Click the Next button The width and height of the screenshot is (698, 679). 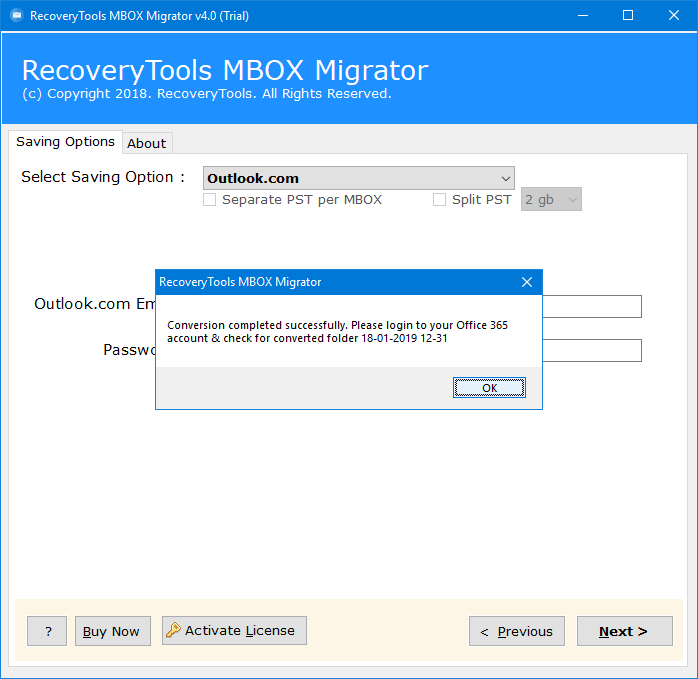[625, 631]
